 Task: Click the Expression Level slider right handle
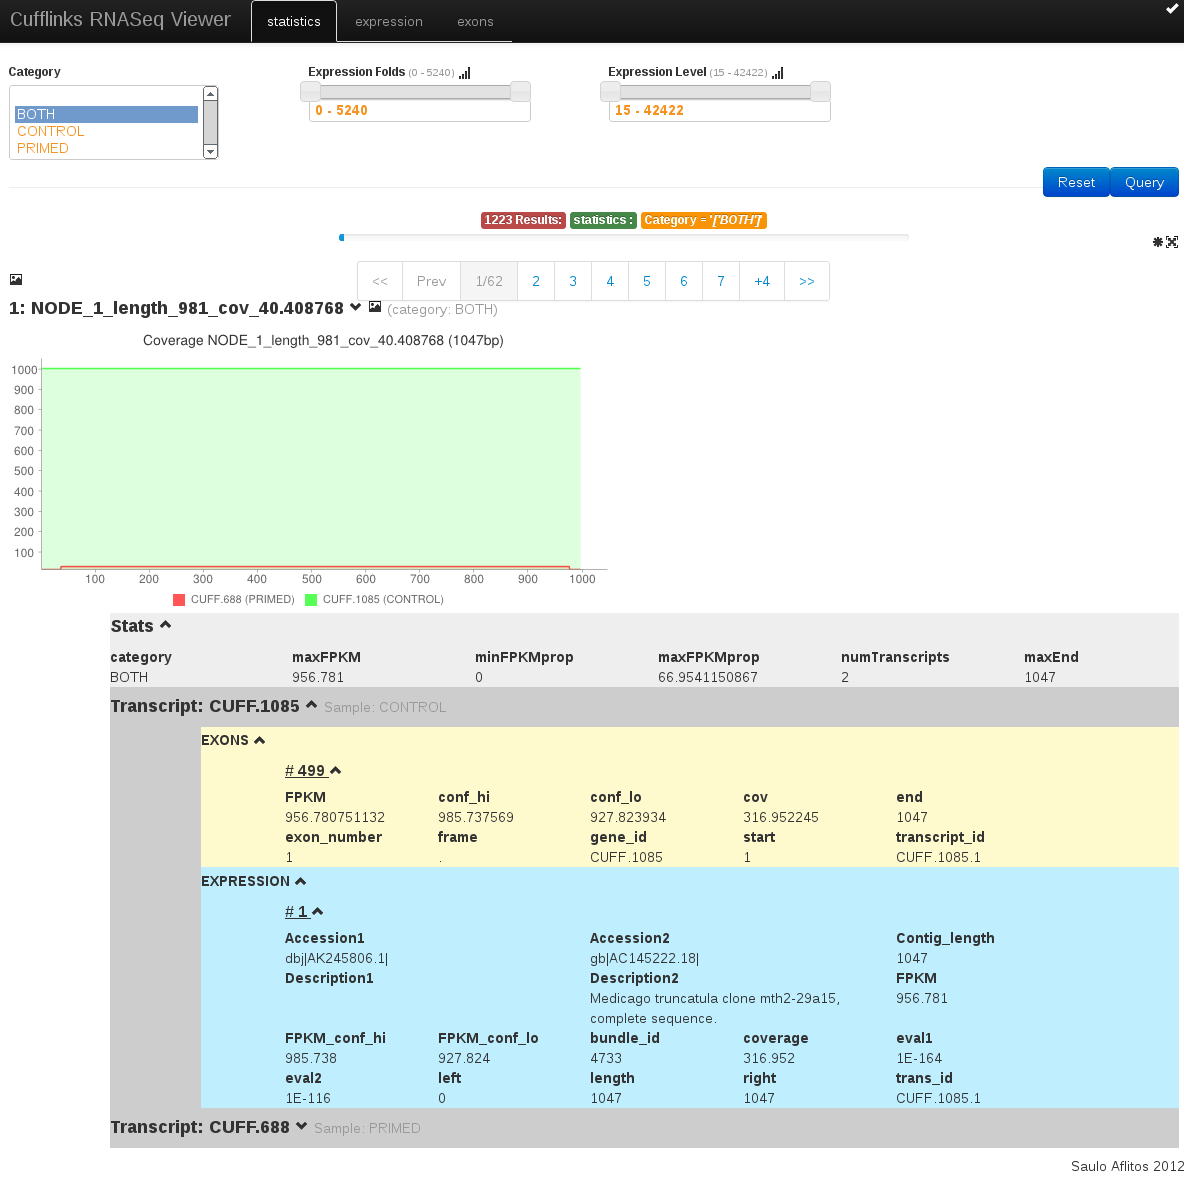(x=820, y=91)
